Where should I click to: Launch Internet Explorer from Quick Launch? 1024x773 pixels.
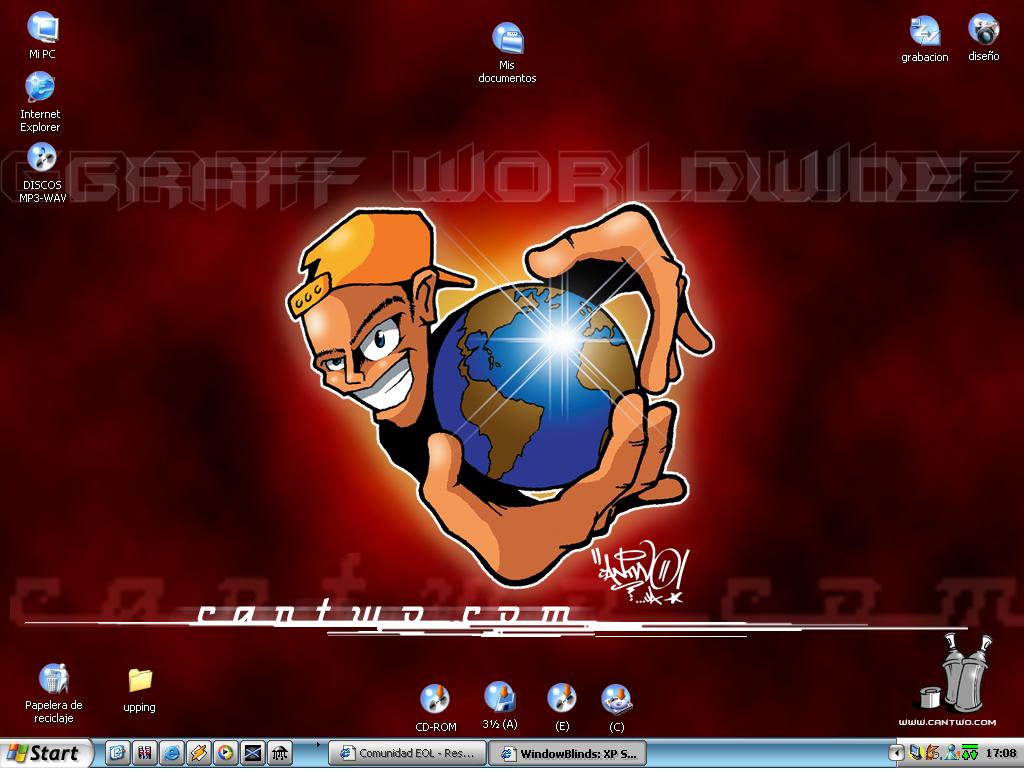[x=172, y=753]
